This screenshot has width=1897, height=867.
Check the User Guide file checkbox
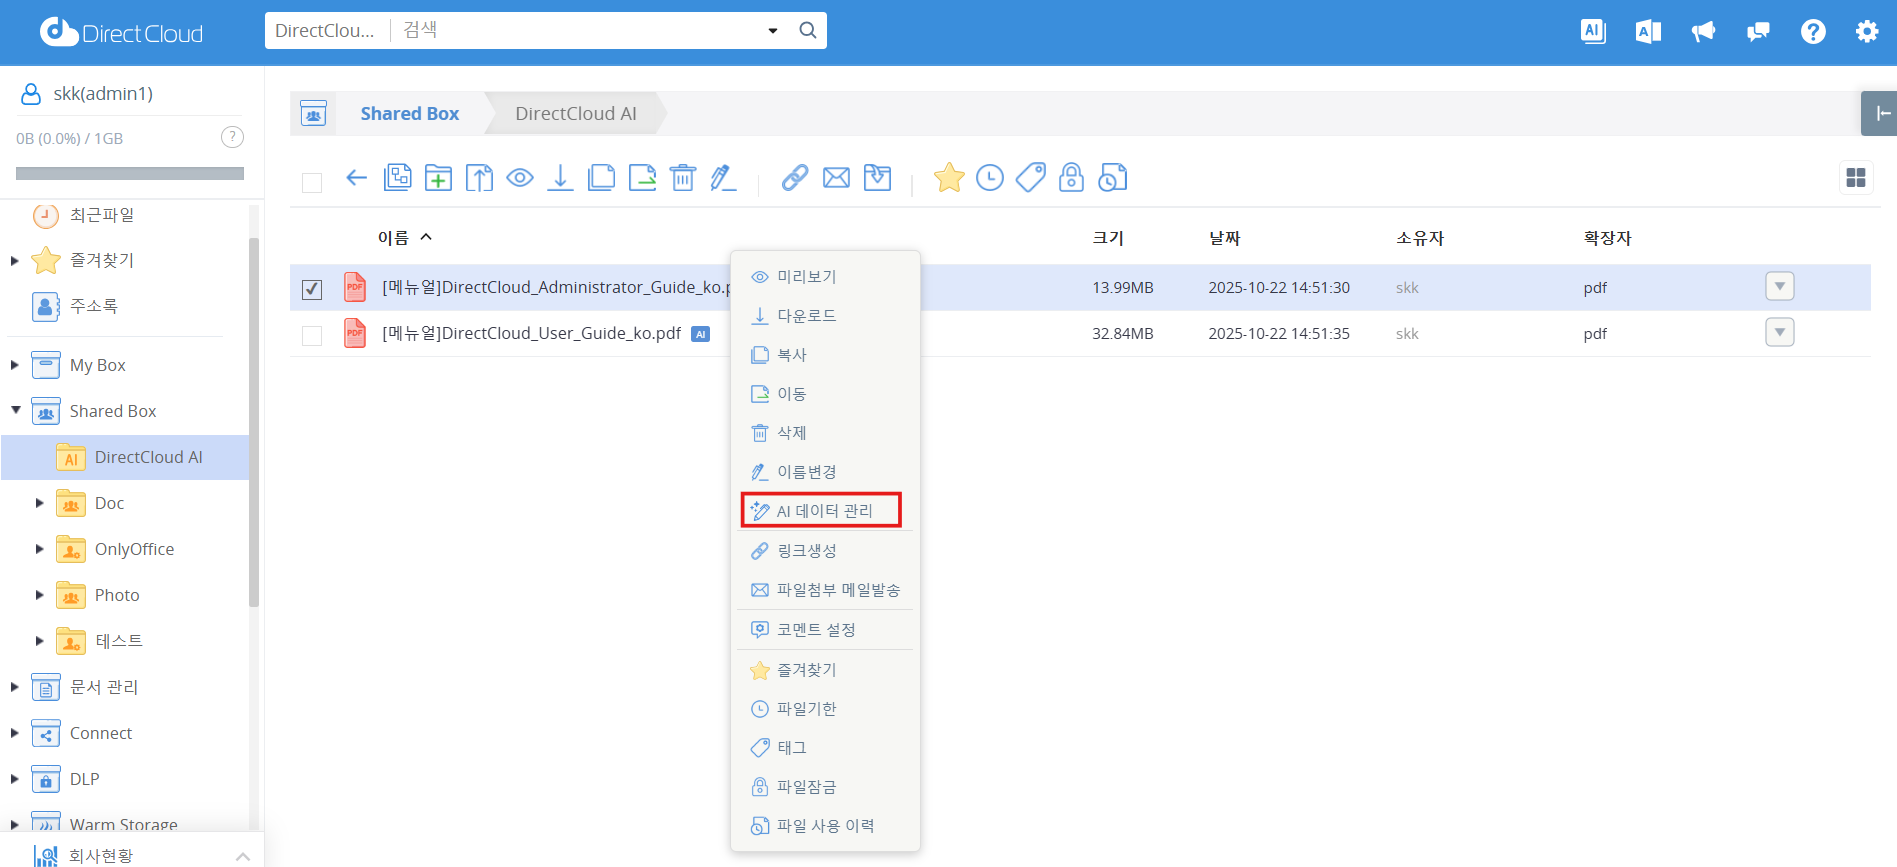click(312, 335)
